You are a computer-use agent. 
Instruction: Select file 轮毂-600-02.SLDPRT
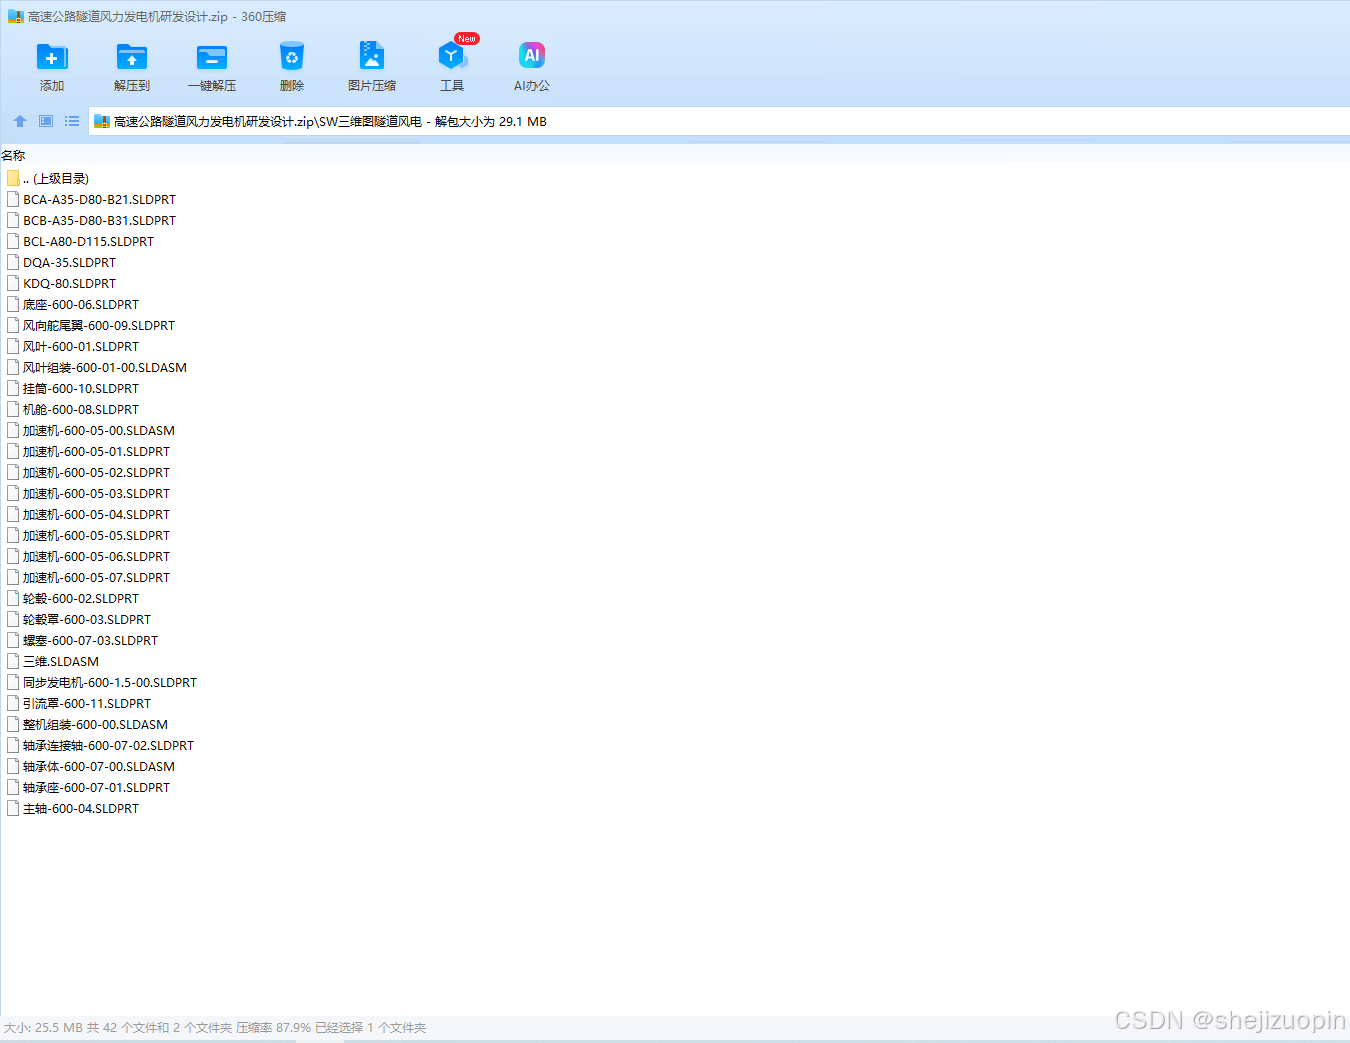[x=73, y=598]
